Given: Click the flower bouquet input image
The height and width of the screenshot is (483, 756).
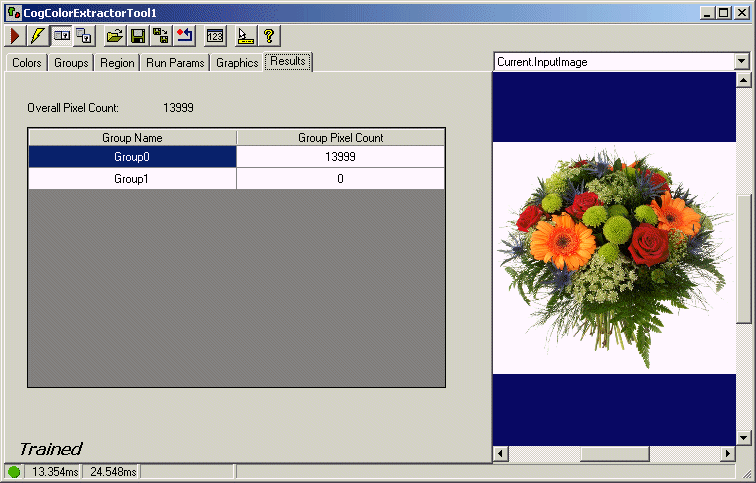Looking at the screenshot, I should (x=614, y=258).
